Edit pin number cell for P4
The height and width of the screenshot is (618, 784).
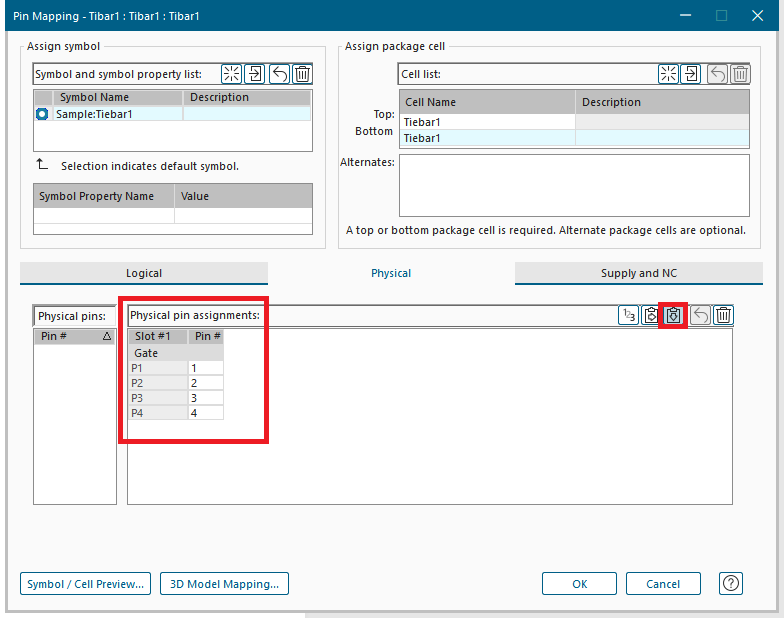(x=206, y=413)
